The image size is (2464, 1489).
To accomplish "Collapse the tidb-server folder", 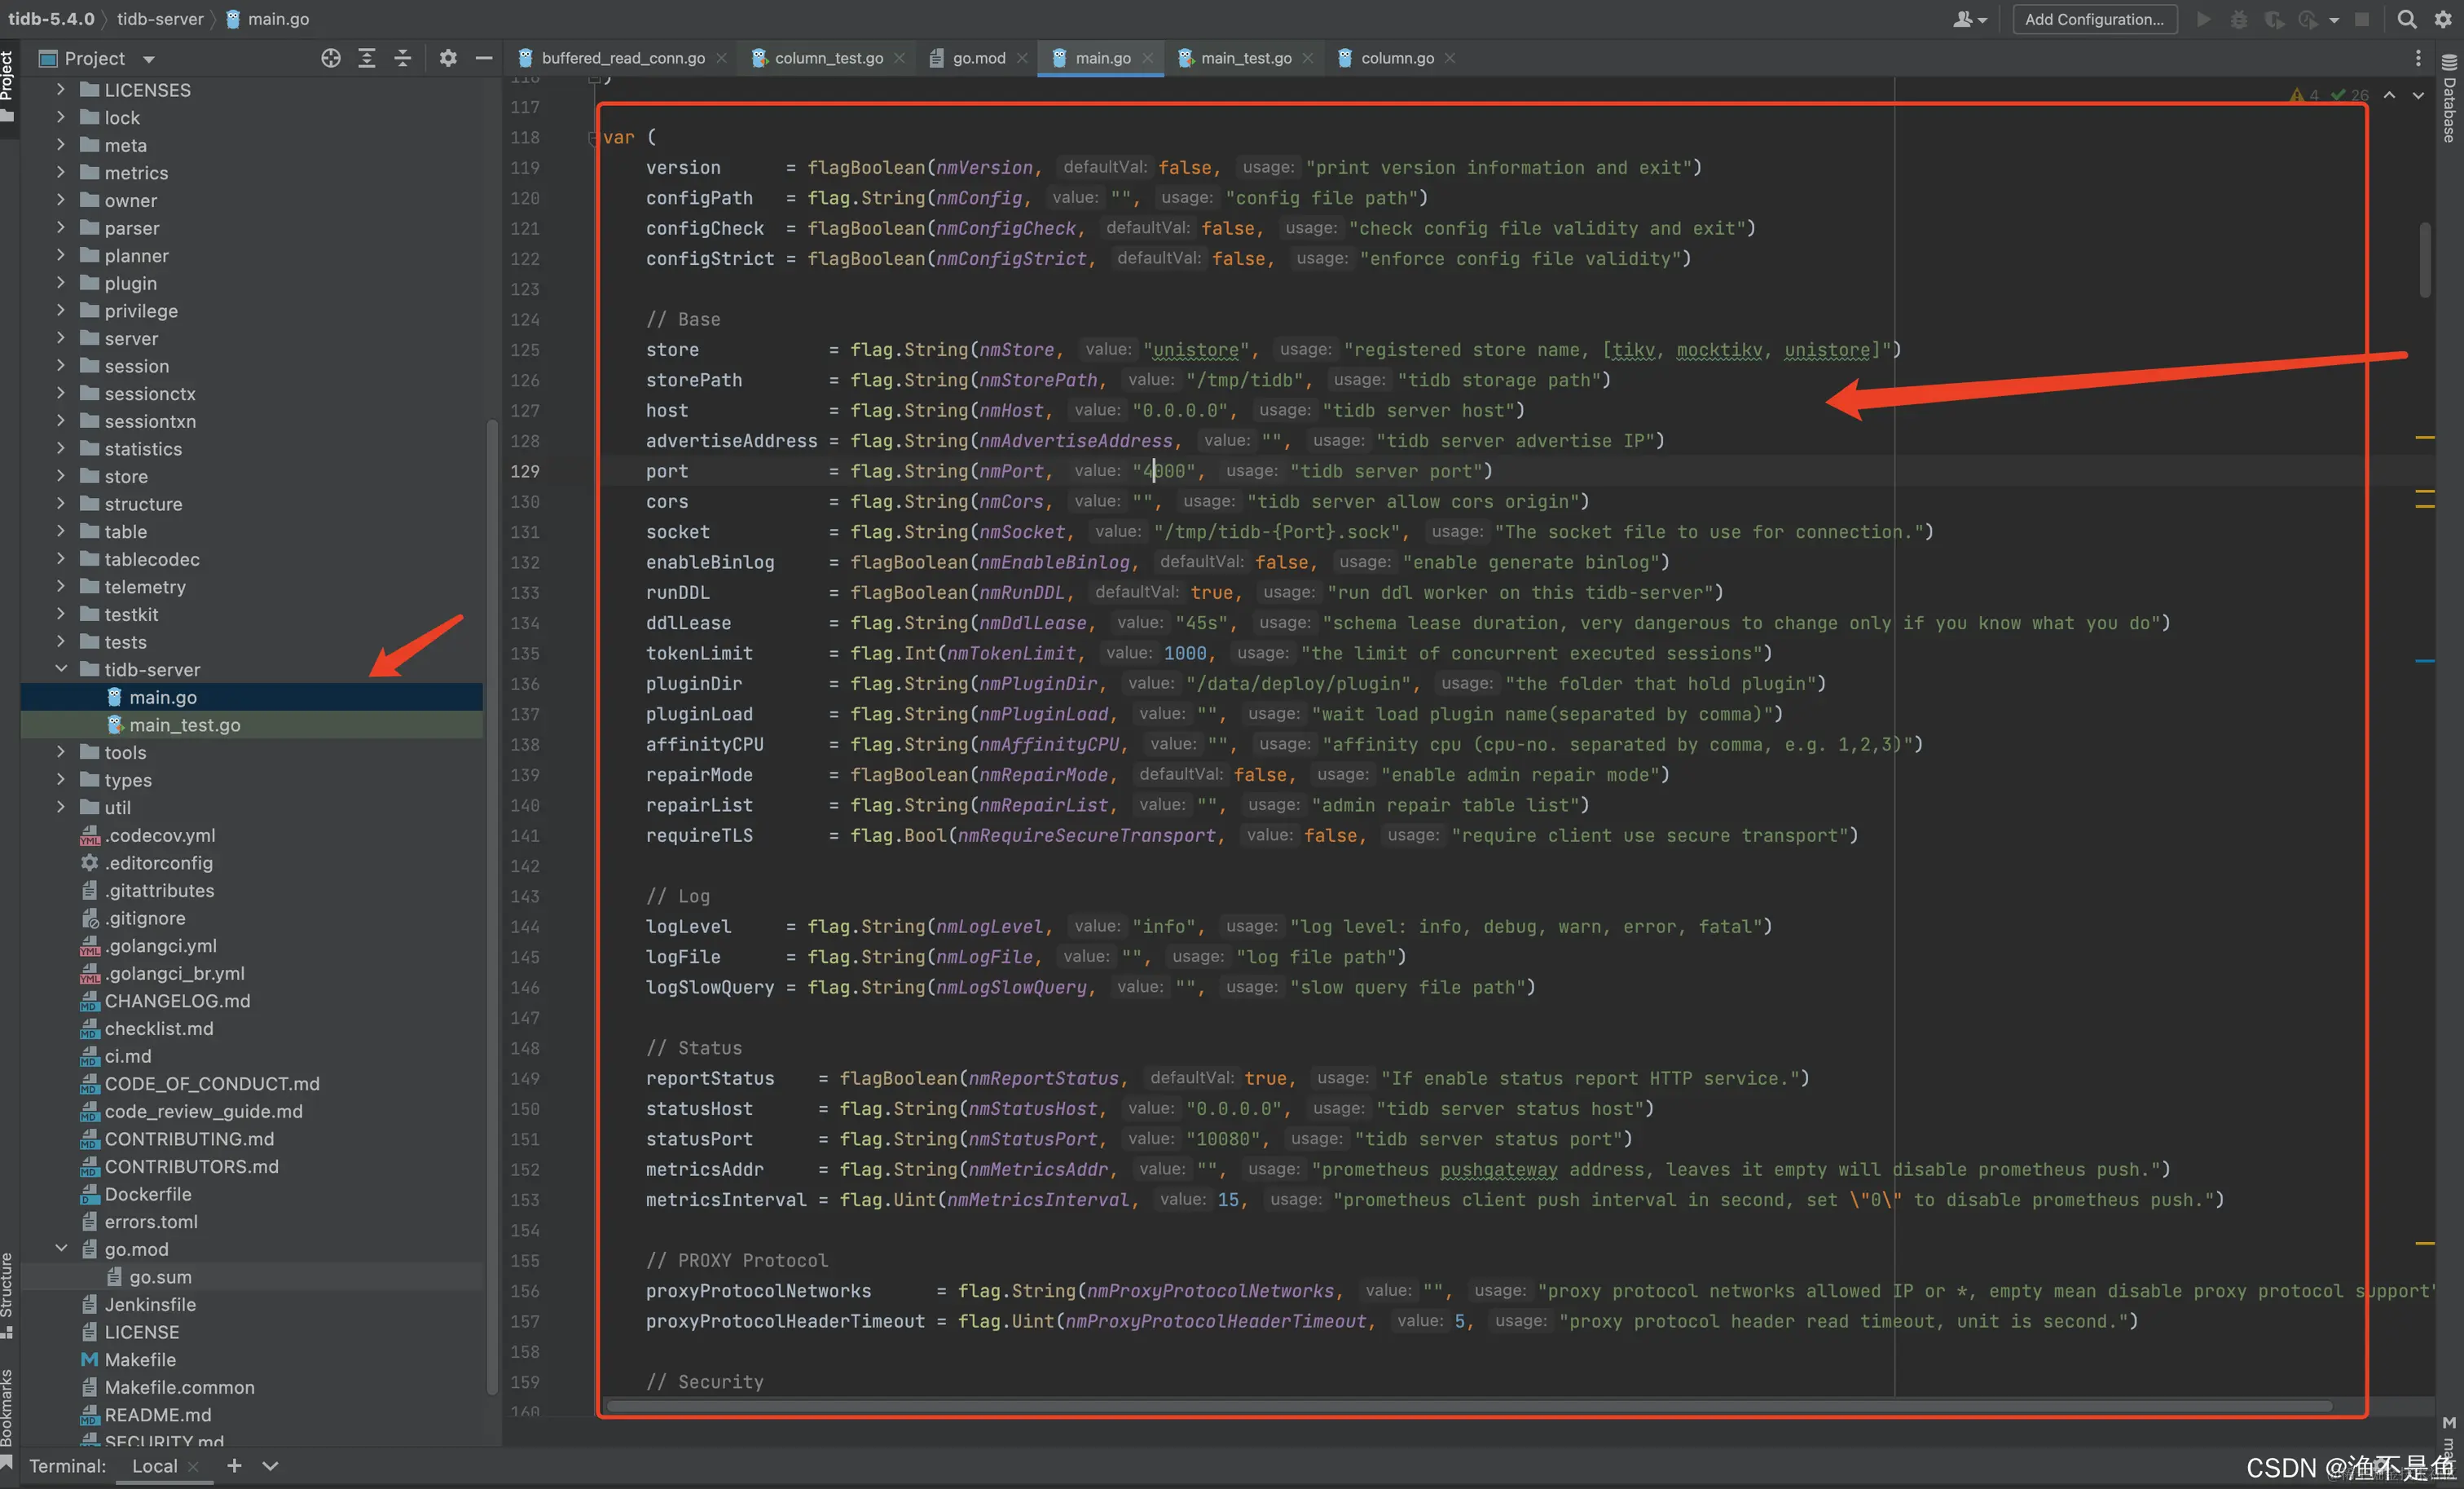I will click(61, 669).
